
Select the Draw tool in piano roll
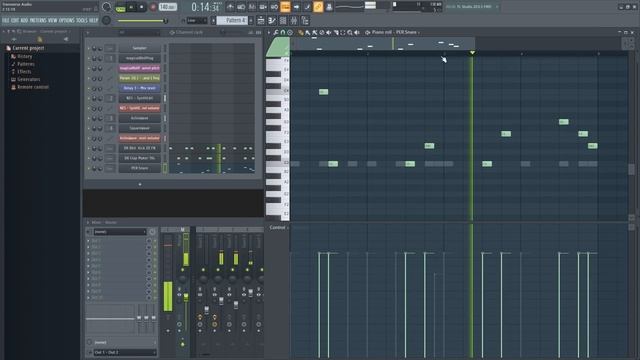(300, 32)
